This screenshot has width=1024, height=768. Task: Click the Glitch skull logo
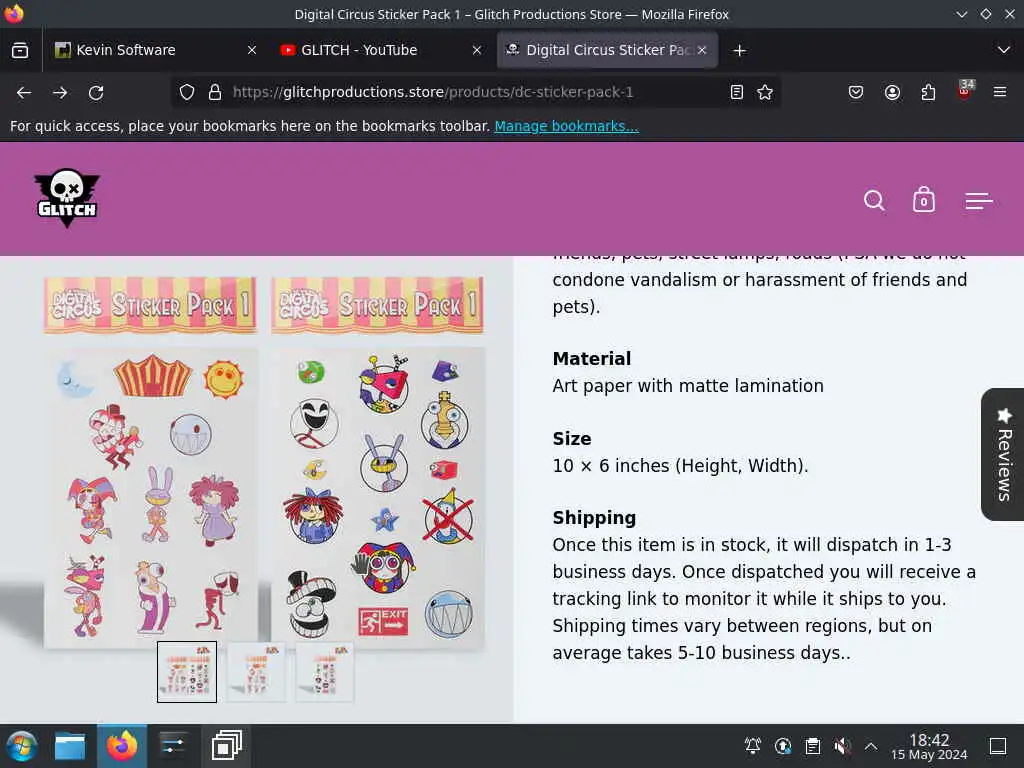[67, 198]
